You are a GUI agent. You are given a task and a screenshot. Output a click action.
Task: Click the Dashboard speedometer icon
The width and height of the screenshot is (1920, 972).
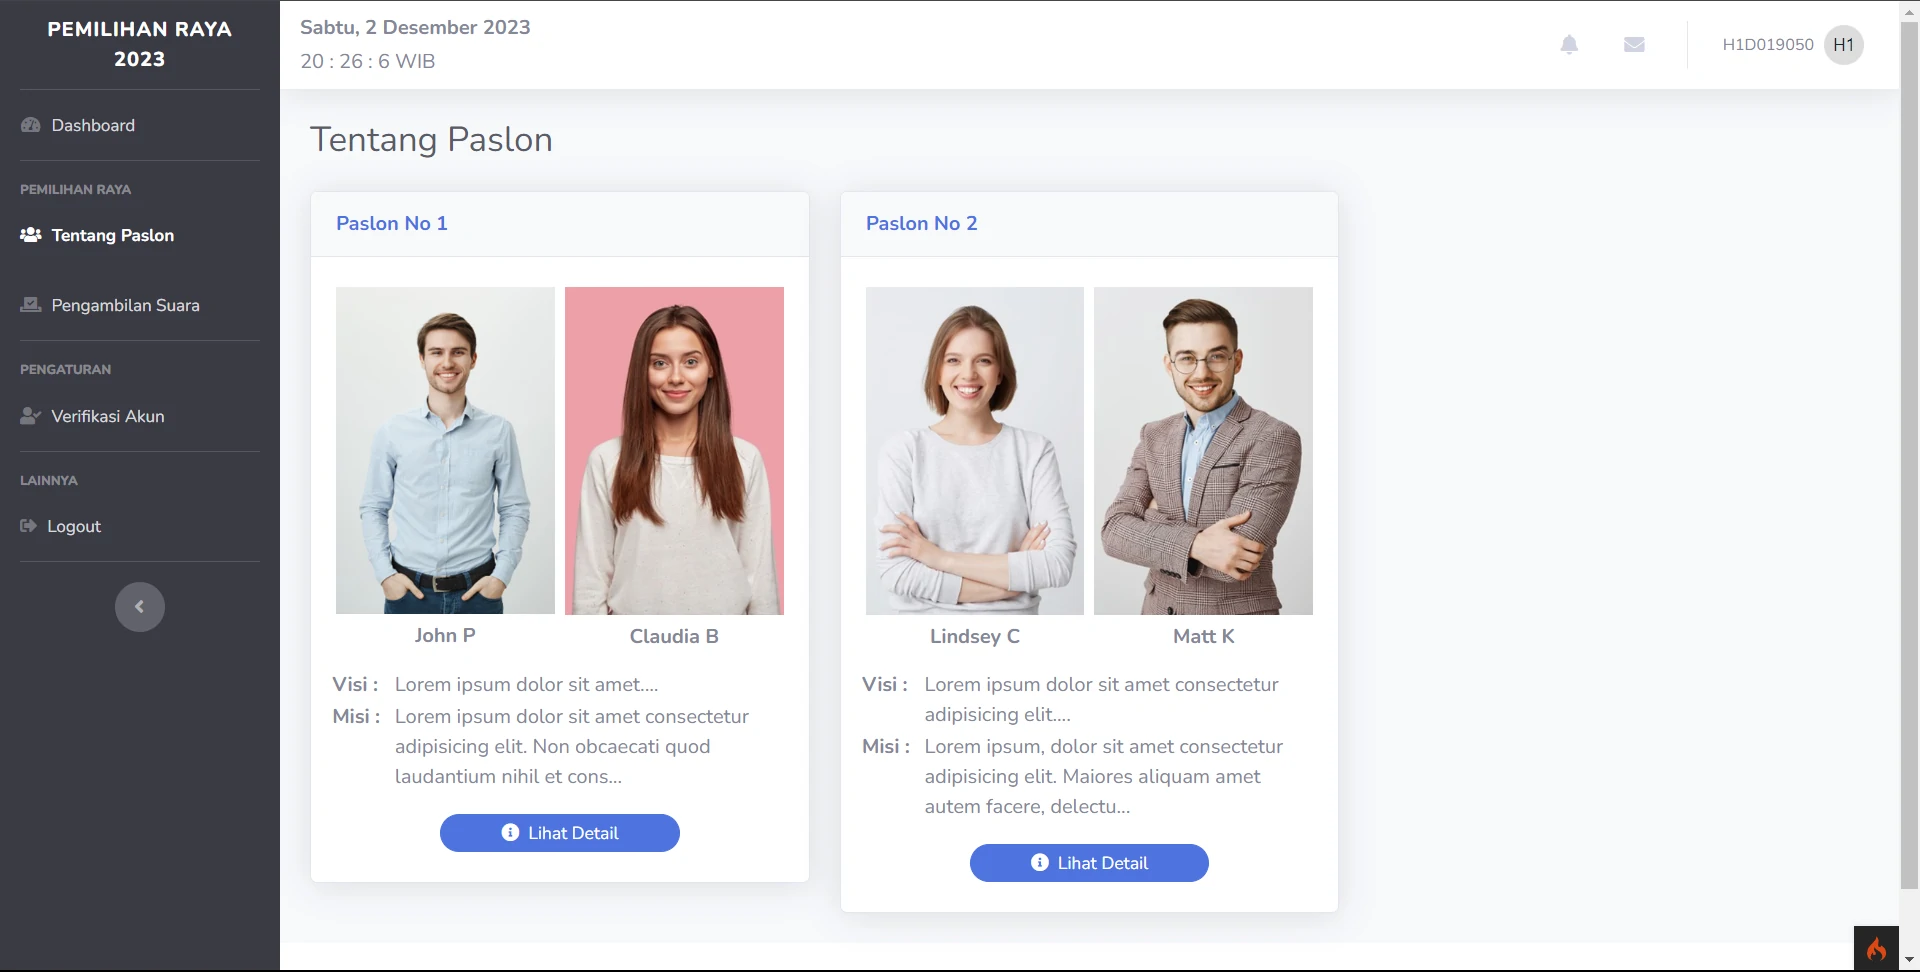(31, 125)
